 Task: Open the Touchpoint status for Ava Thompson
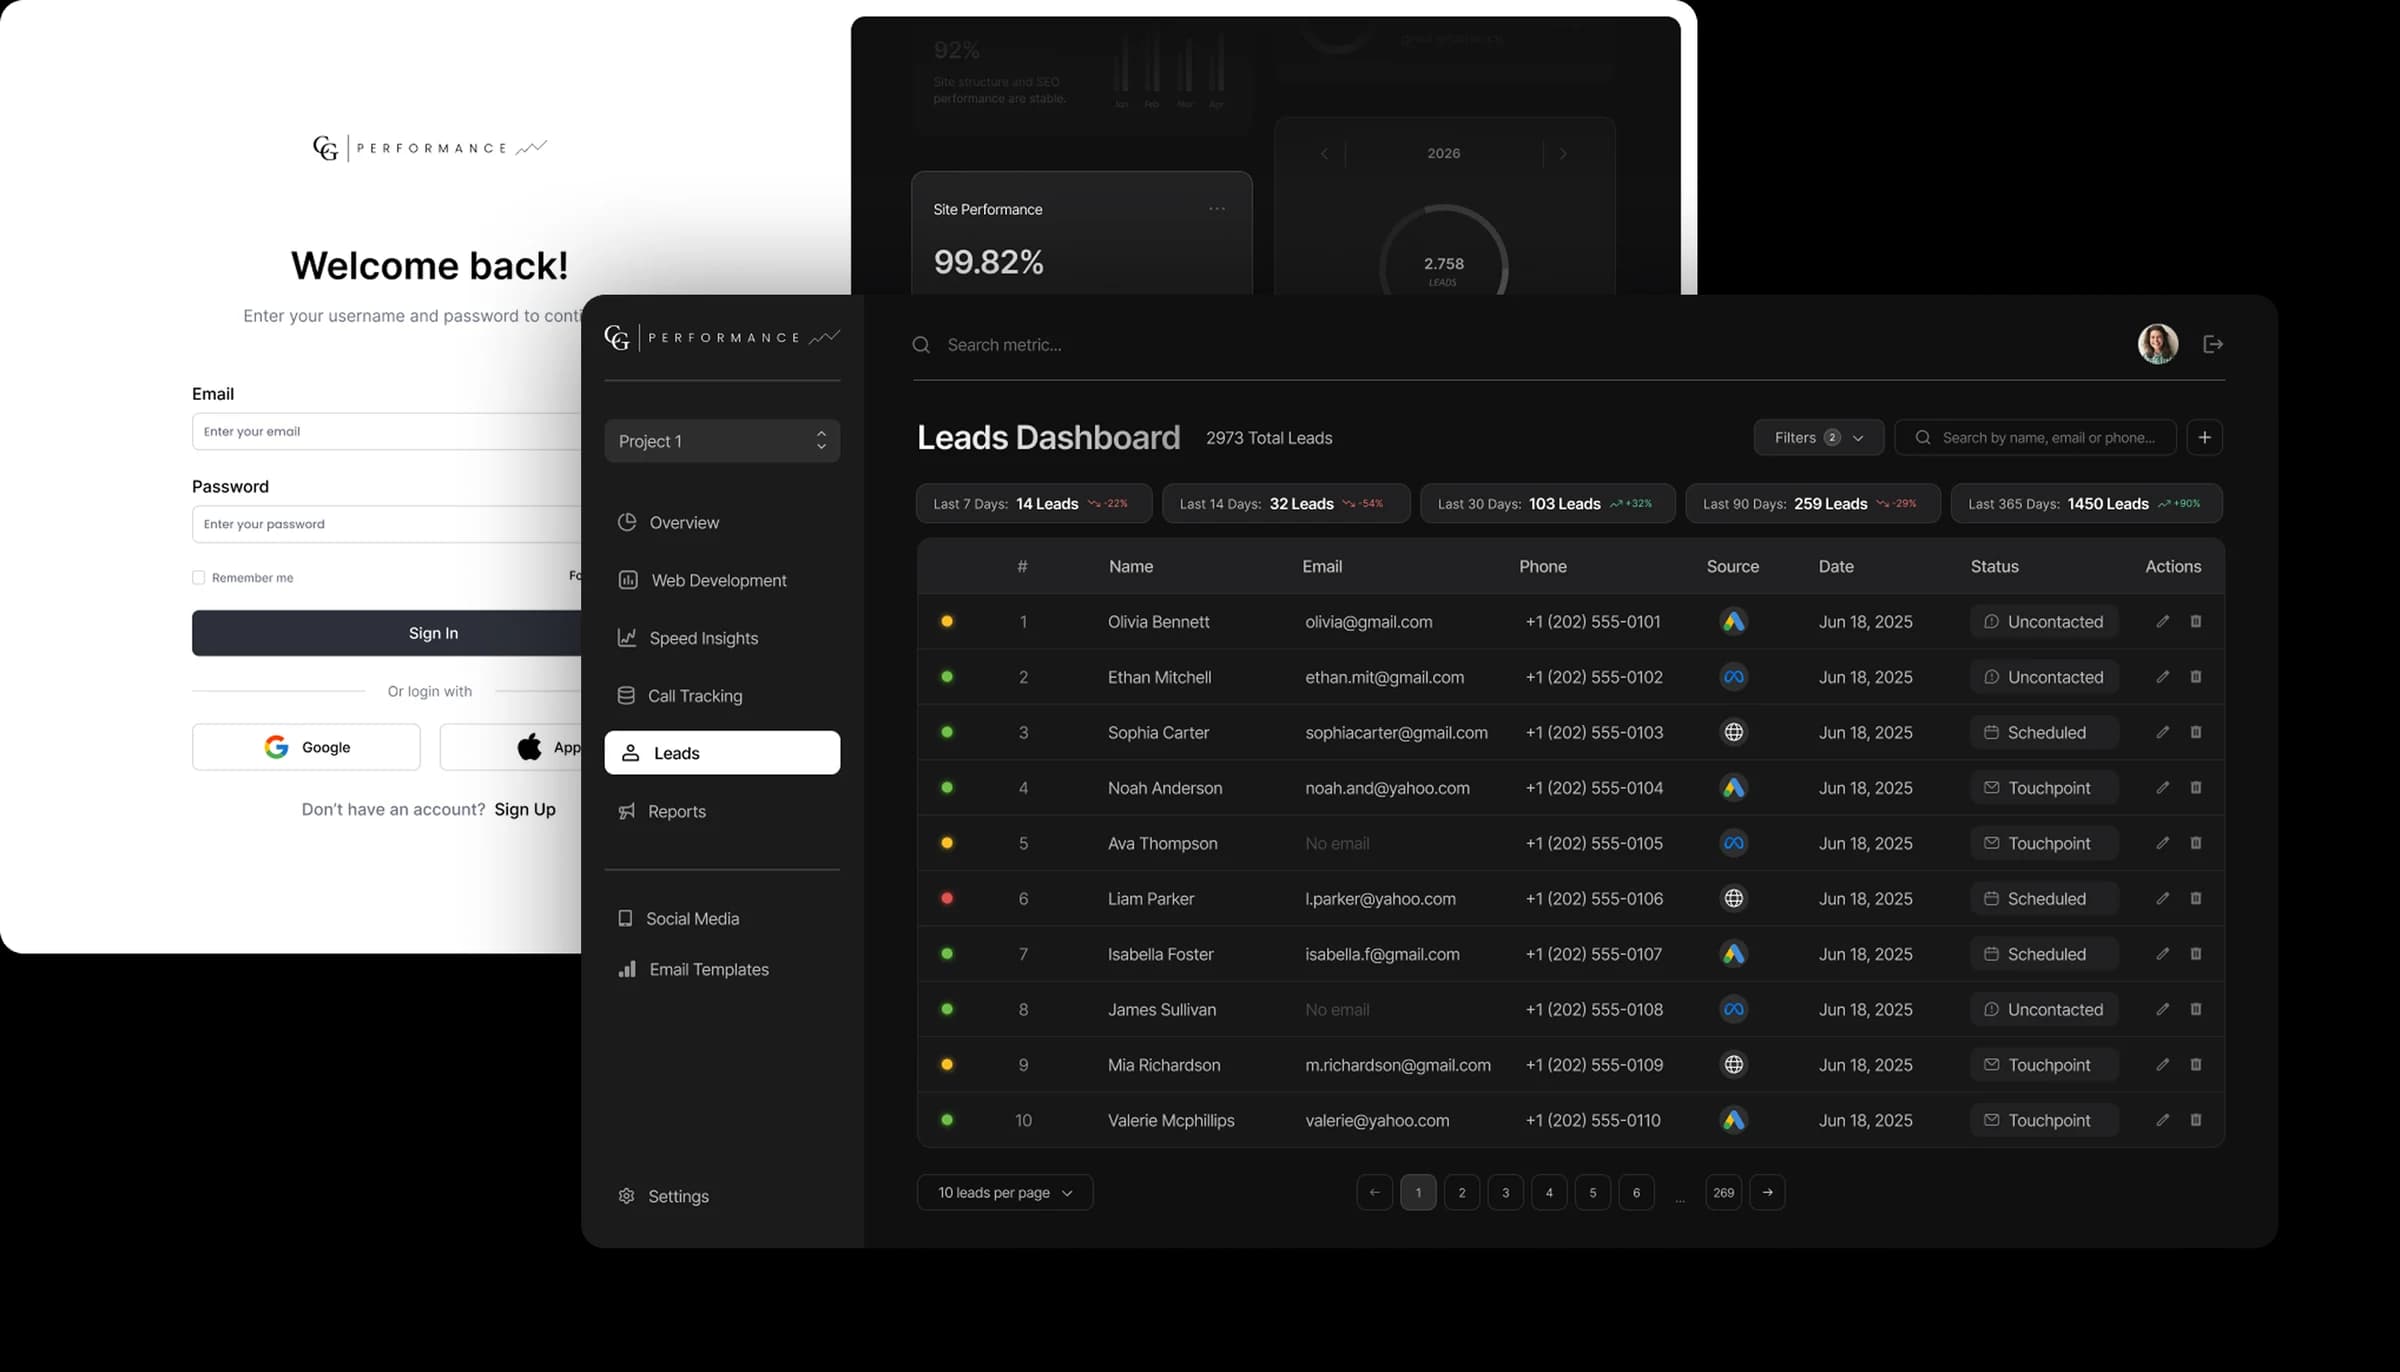tap(2044, 843)
